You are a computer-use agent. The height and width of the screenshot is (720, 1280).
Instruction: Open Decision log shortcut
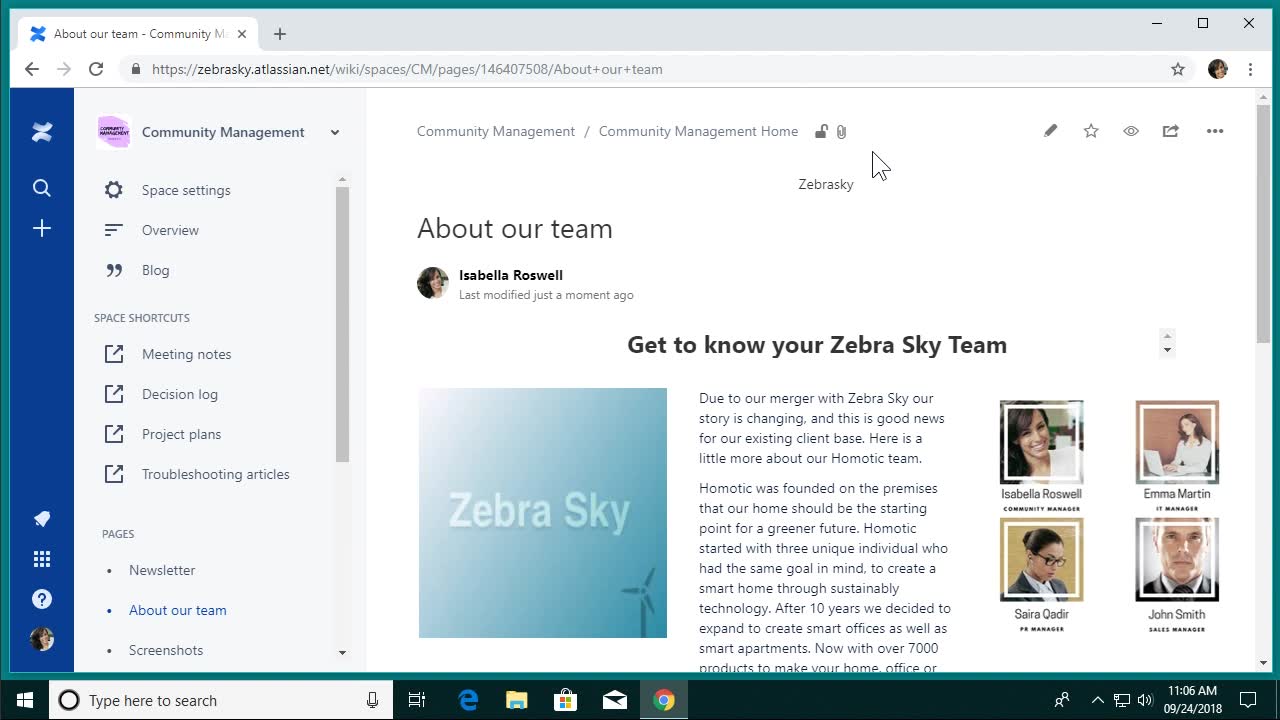(x=180, y=394)
